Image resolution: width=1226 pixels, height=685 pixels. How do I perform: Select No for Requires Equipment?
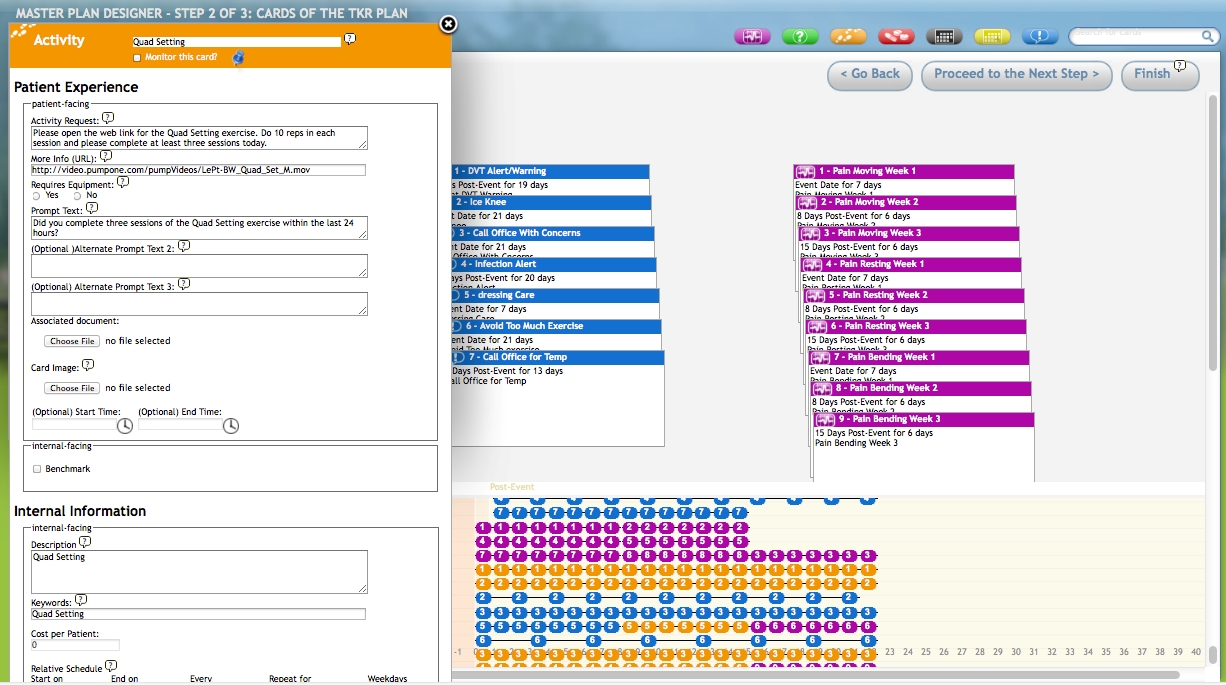coord(77,196)
